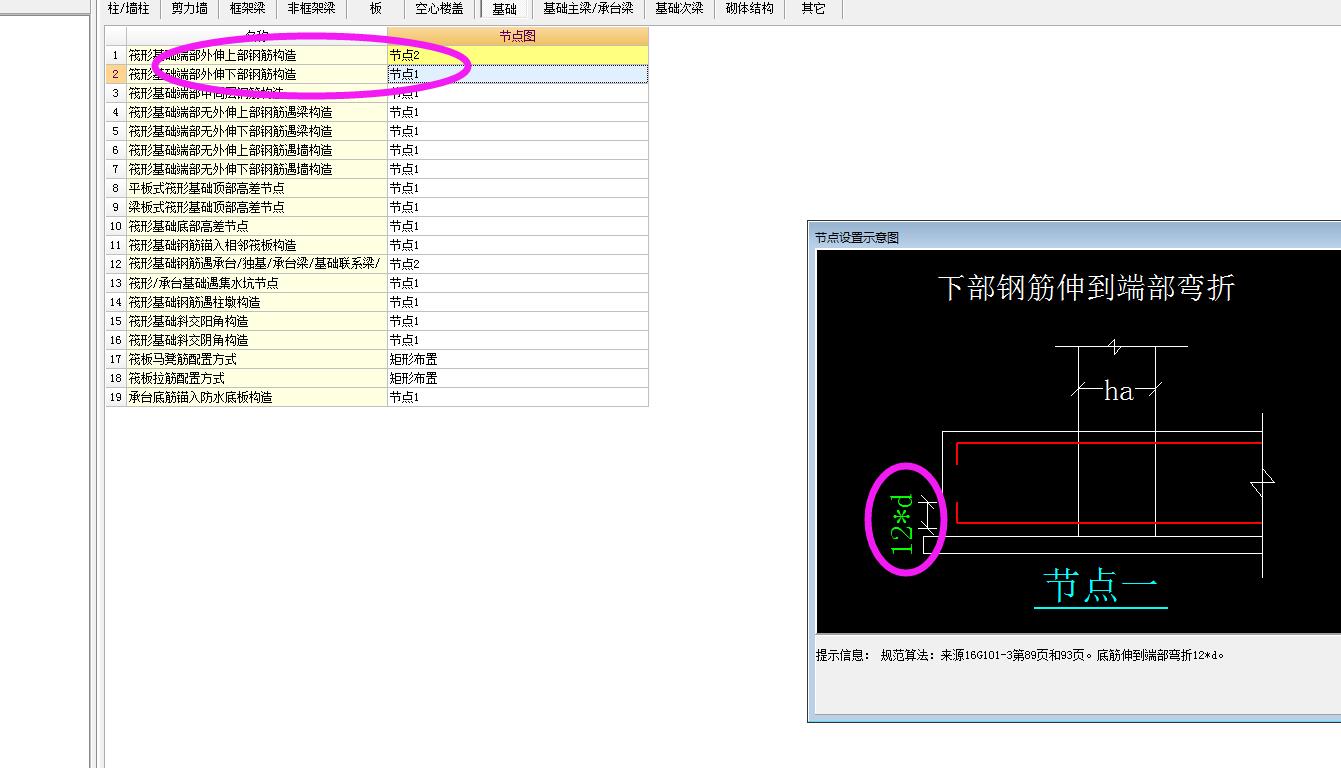Viewport: 1341px width, 768px height.
Task: Select row 平板式筏形基础顶部高差节点
Action: tap(256, 188)
